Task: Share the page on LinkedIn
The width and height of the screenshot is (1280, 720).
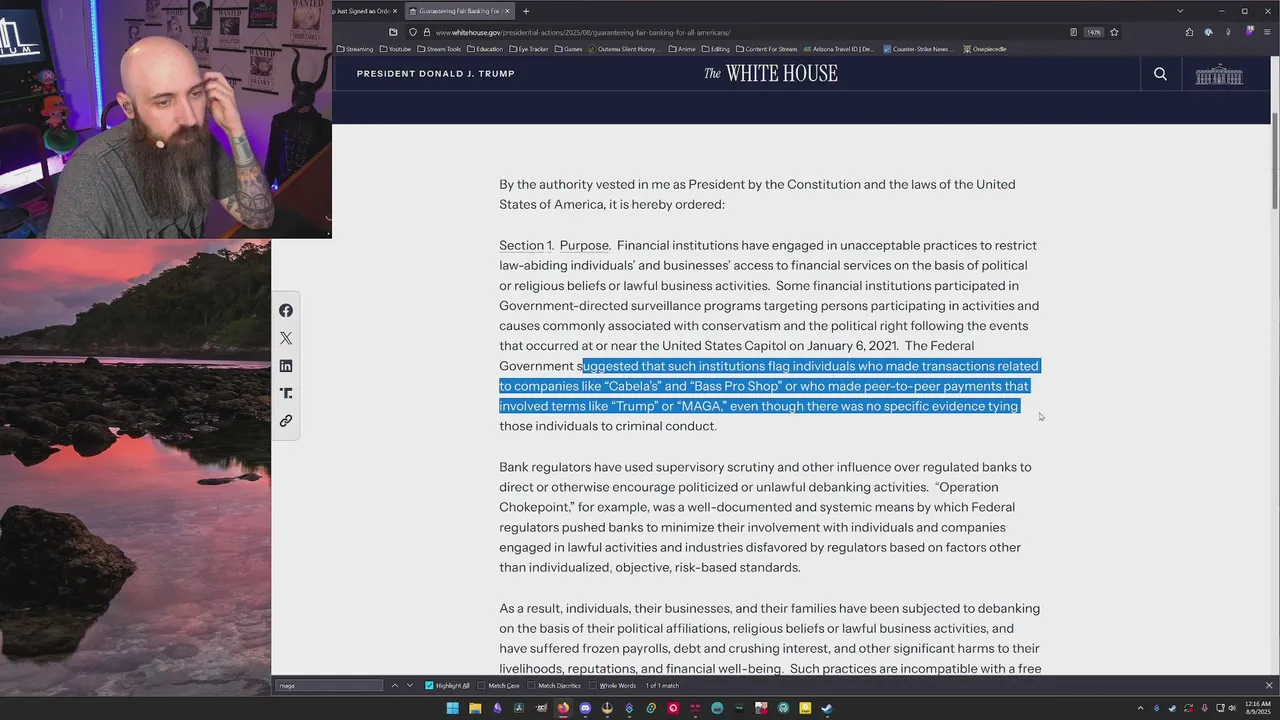Action: (x=286, y=366)
